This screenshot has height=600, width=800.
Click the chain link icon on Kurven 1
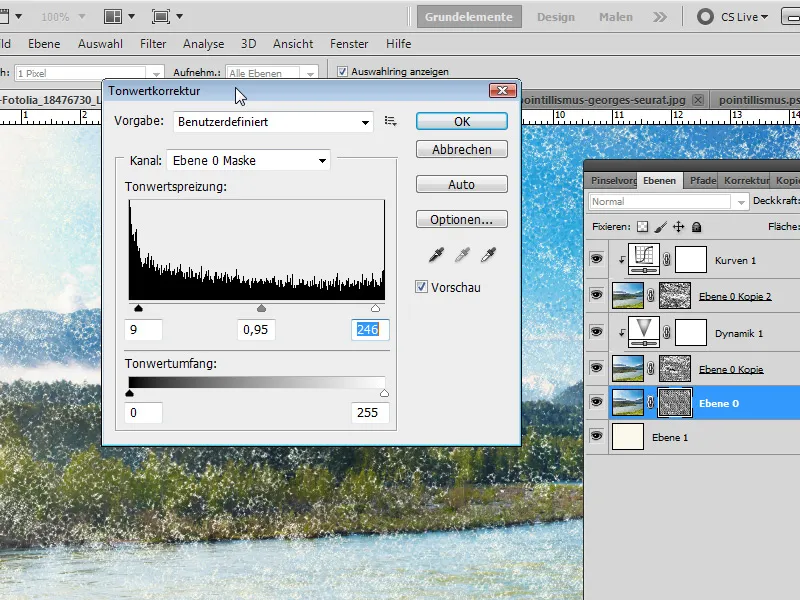click(x=666, y=260)
